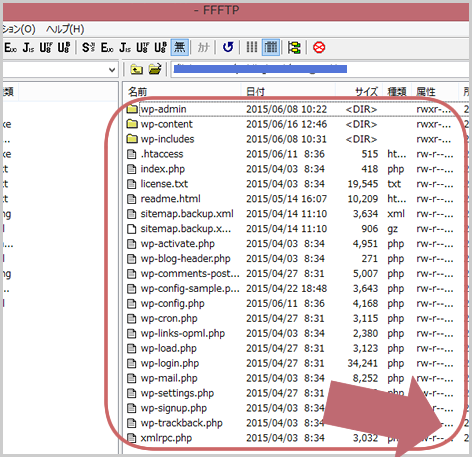Screen dimensions: 472x457
Task: Select the wp-load.php file name
Action: [x=169, y=348]
